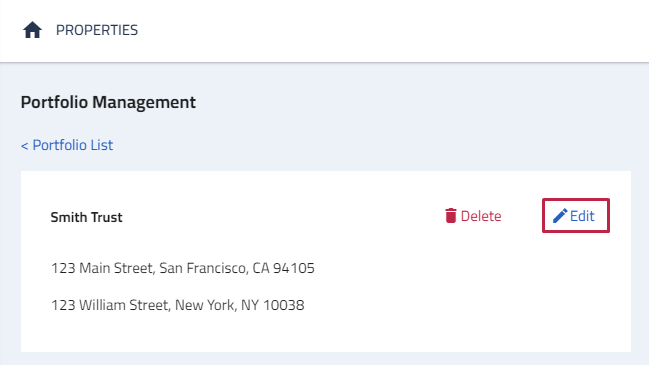Click the blue pencil edit icon

click(x=560, y=216)
